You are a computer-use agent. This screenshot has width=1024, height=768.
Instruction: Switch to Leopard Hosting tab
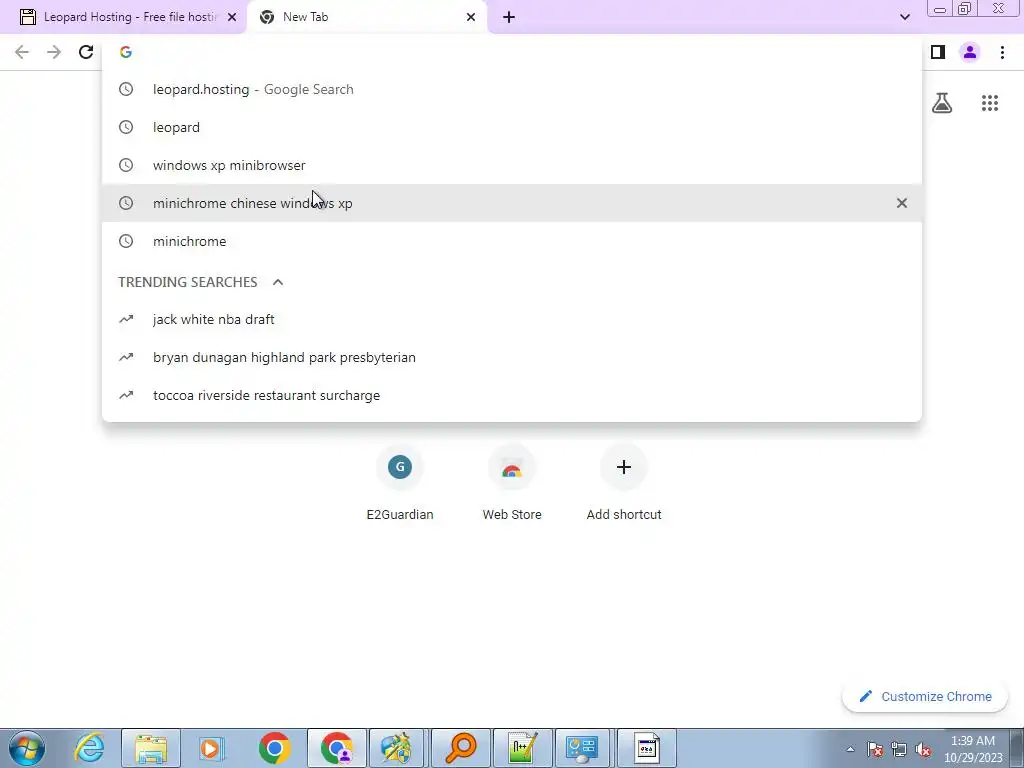(123, 17)
